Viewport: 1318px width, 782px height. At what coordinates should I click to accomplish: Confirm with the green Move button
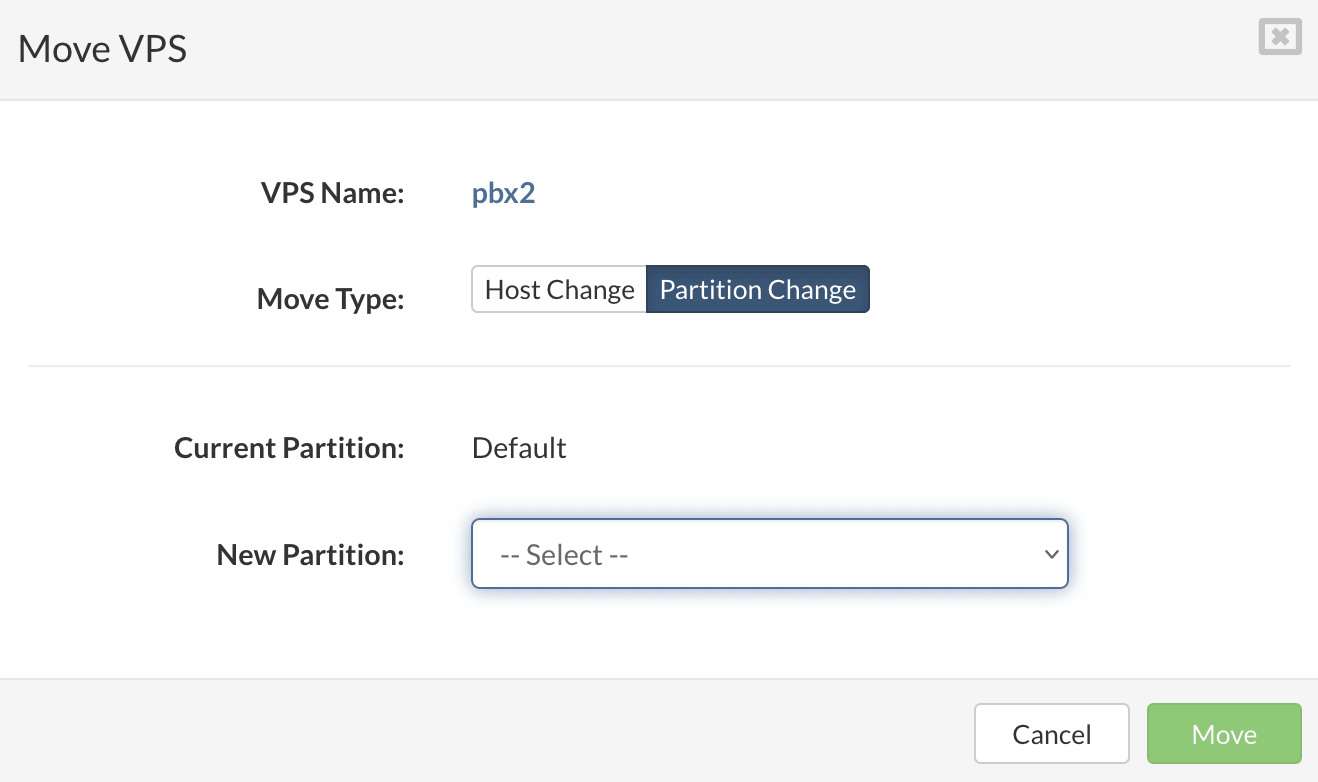coord(1224,734)
